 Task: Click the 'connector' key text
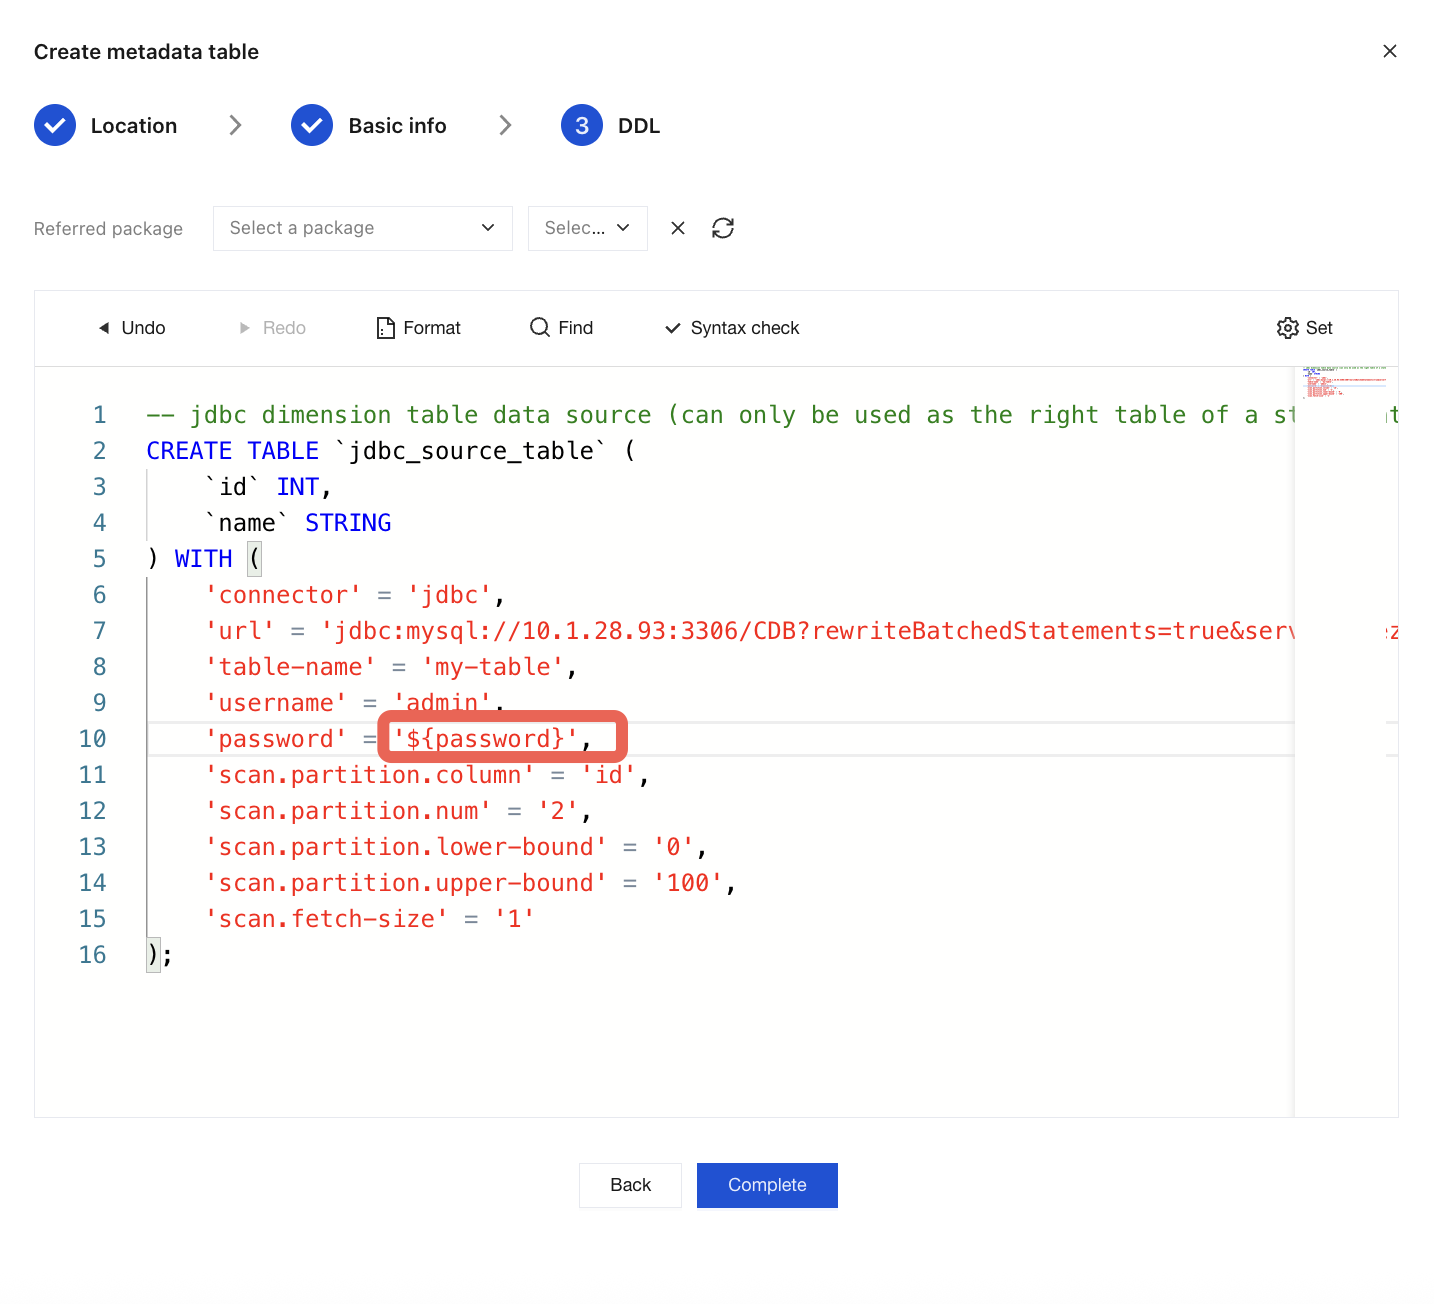[283, 595]
